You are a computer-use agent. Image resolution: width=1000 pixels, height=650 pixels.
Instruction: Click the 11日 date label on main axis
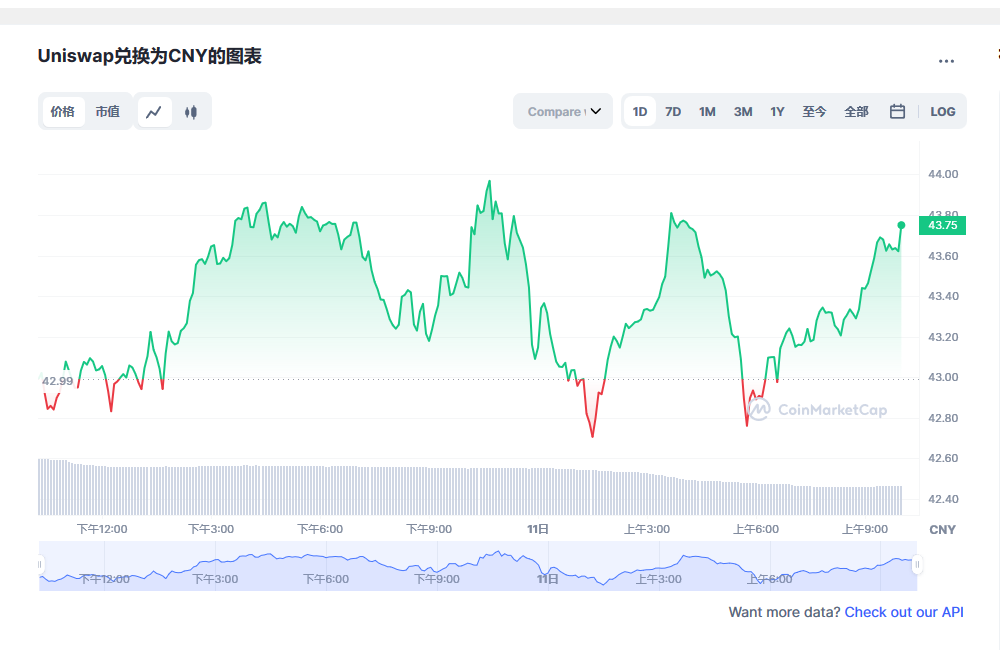click(x=538, y=529)
